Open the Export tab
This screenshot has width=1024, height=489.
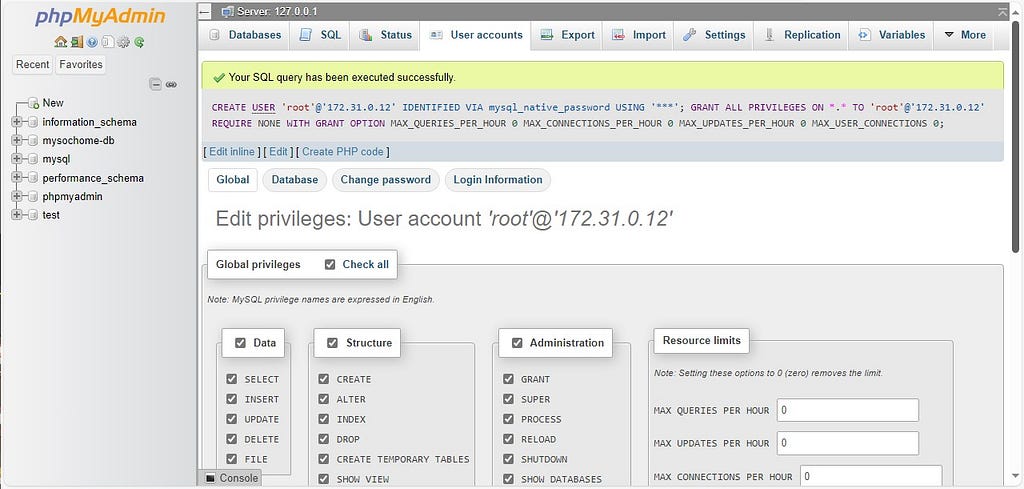pos(568,35)
